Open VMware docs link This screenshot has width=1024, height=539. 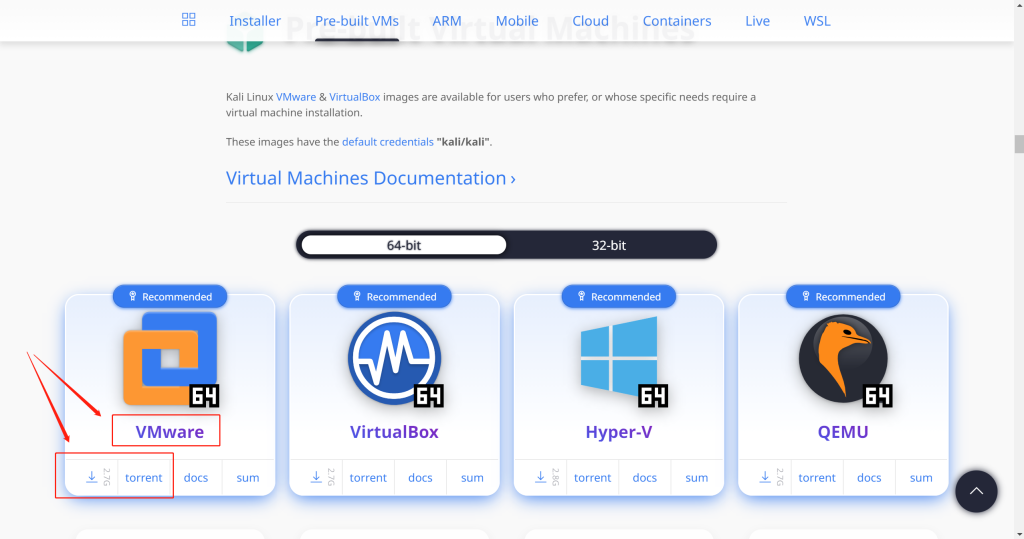coord(196,478)
